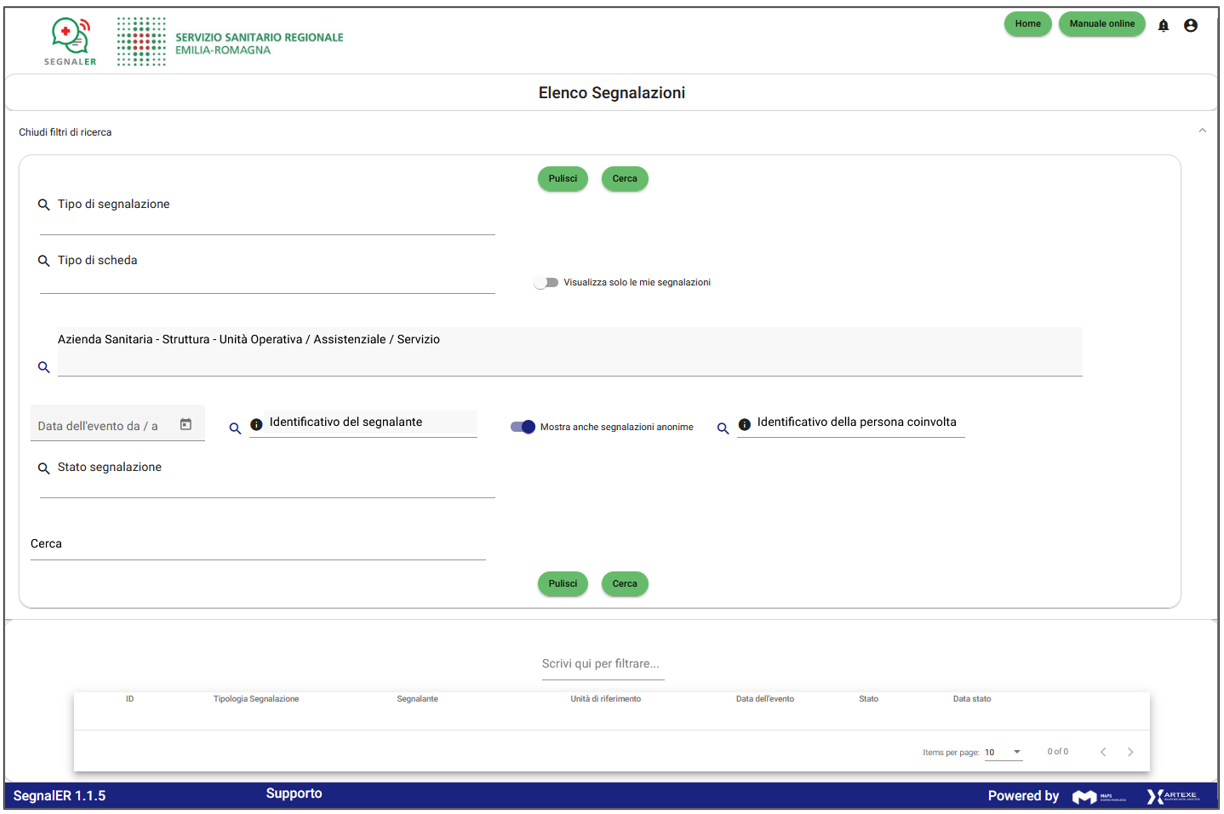Screen dimensions: 1224x814
Task: Click info icon beside Identificativo della persona coinvolta
Action: point(744,425)
